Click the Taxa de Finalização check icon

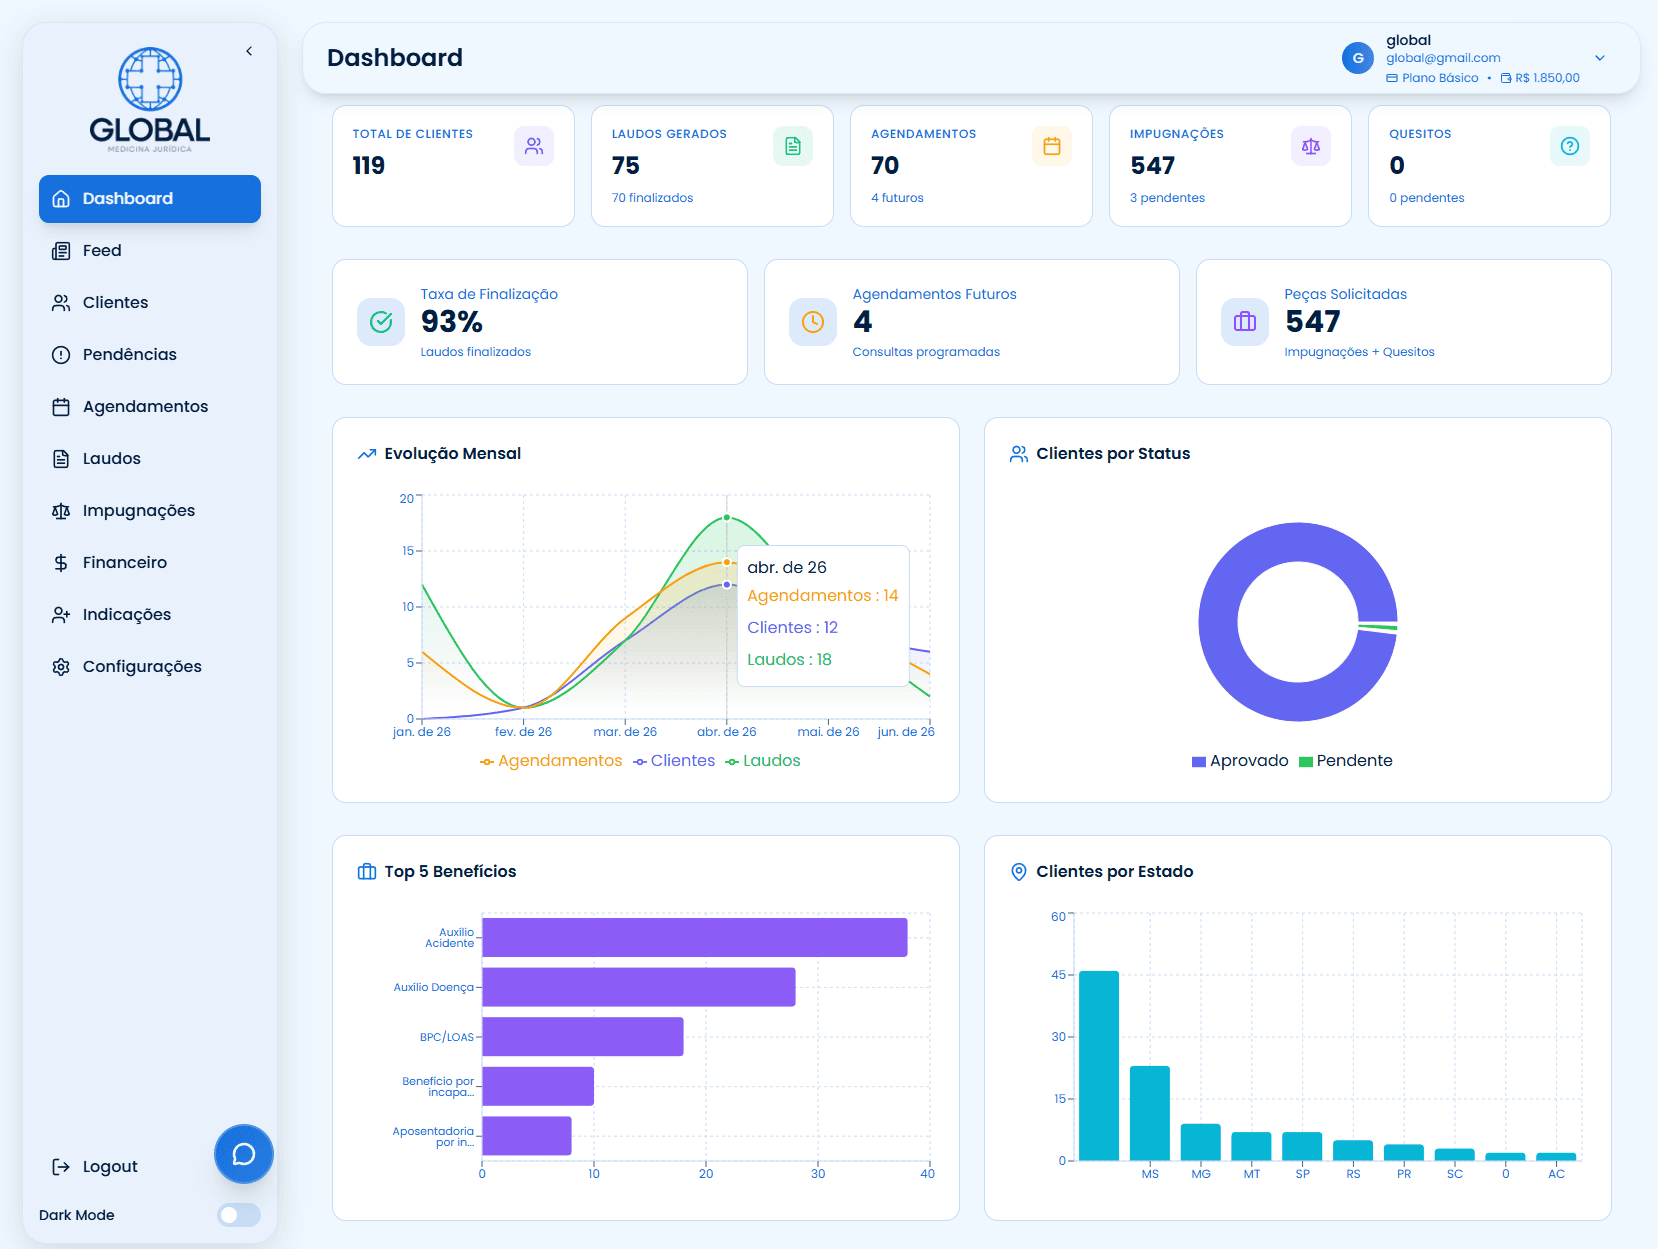pyautogui.click(x=381, y=322)
